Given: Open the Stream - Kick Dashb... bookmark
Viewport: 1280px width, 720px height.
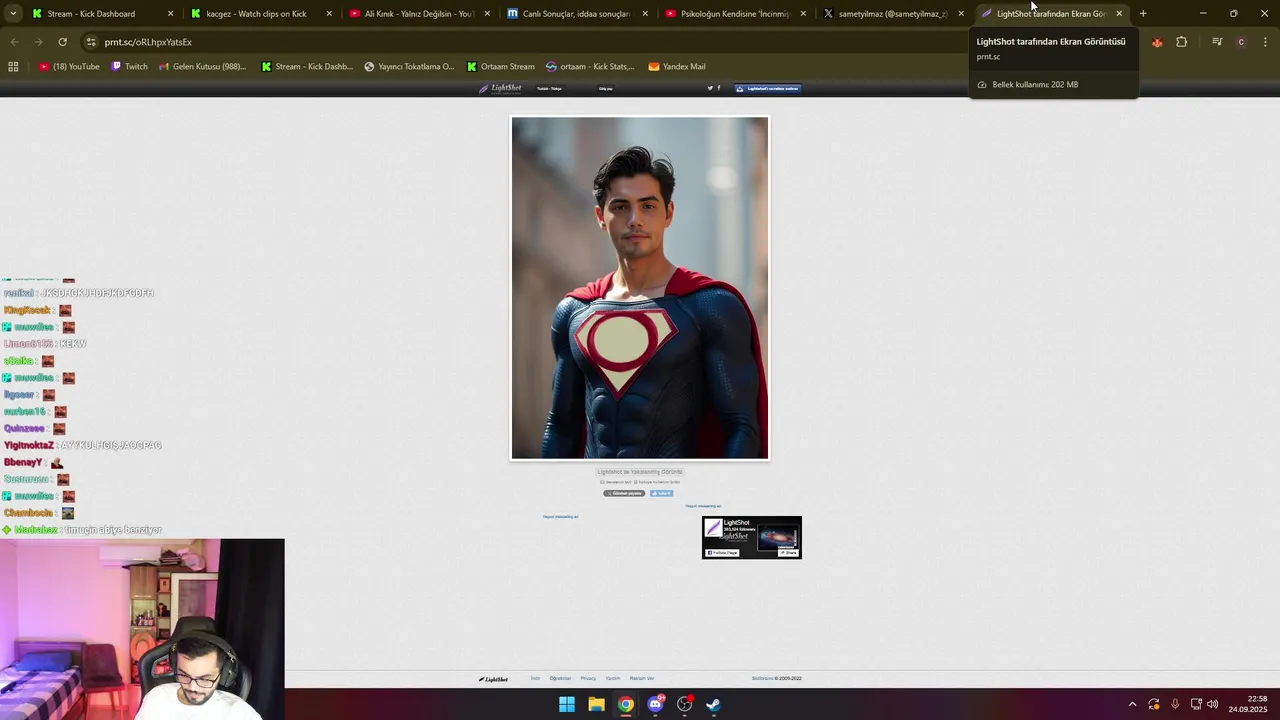Looking at the screenshot, I should [x=307, y=66].
